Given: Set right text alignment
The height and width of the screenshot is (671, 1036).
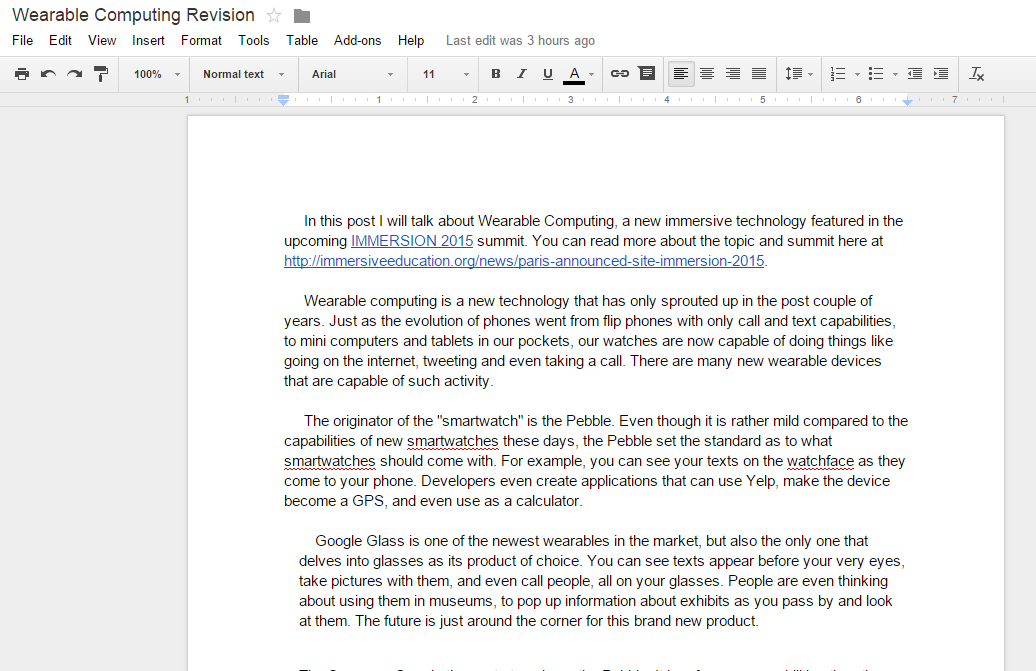Looking at the screenshot, I should click(x=733, y=74).
